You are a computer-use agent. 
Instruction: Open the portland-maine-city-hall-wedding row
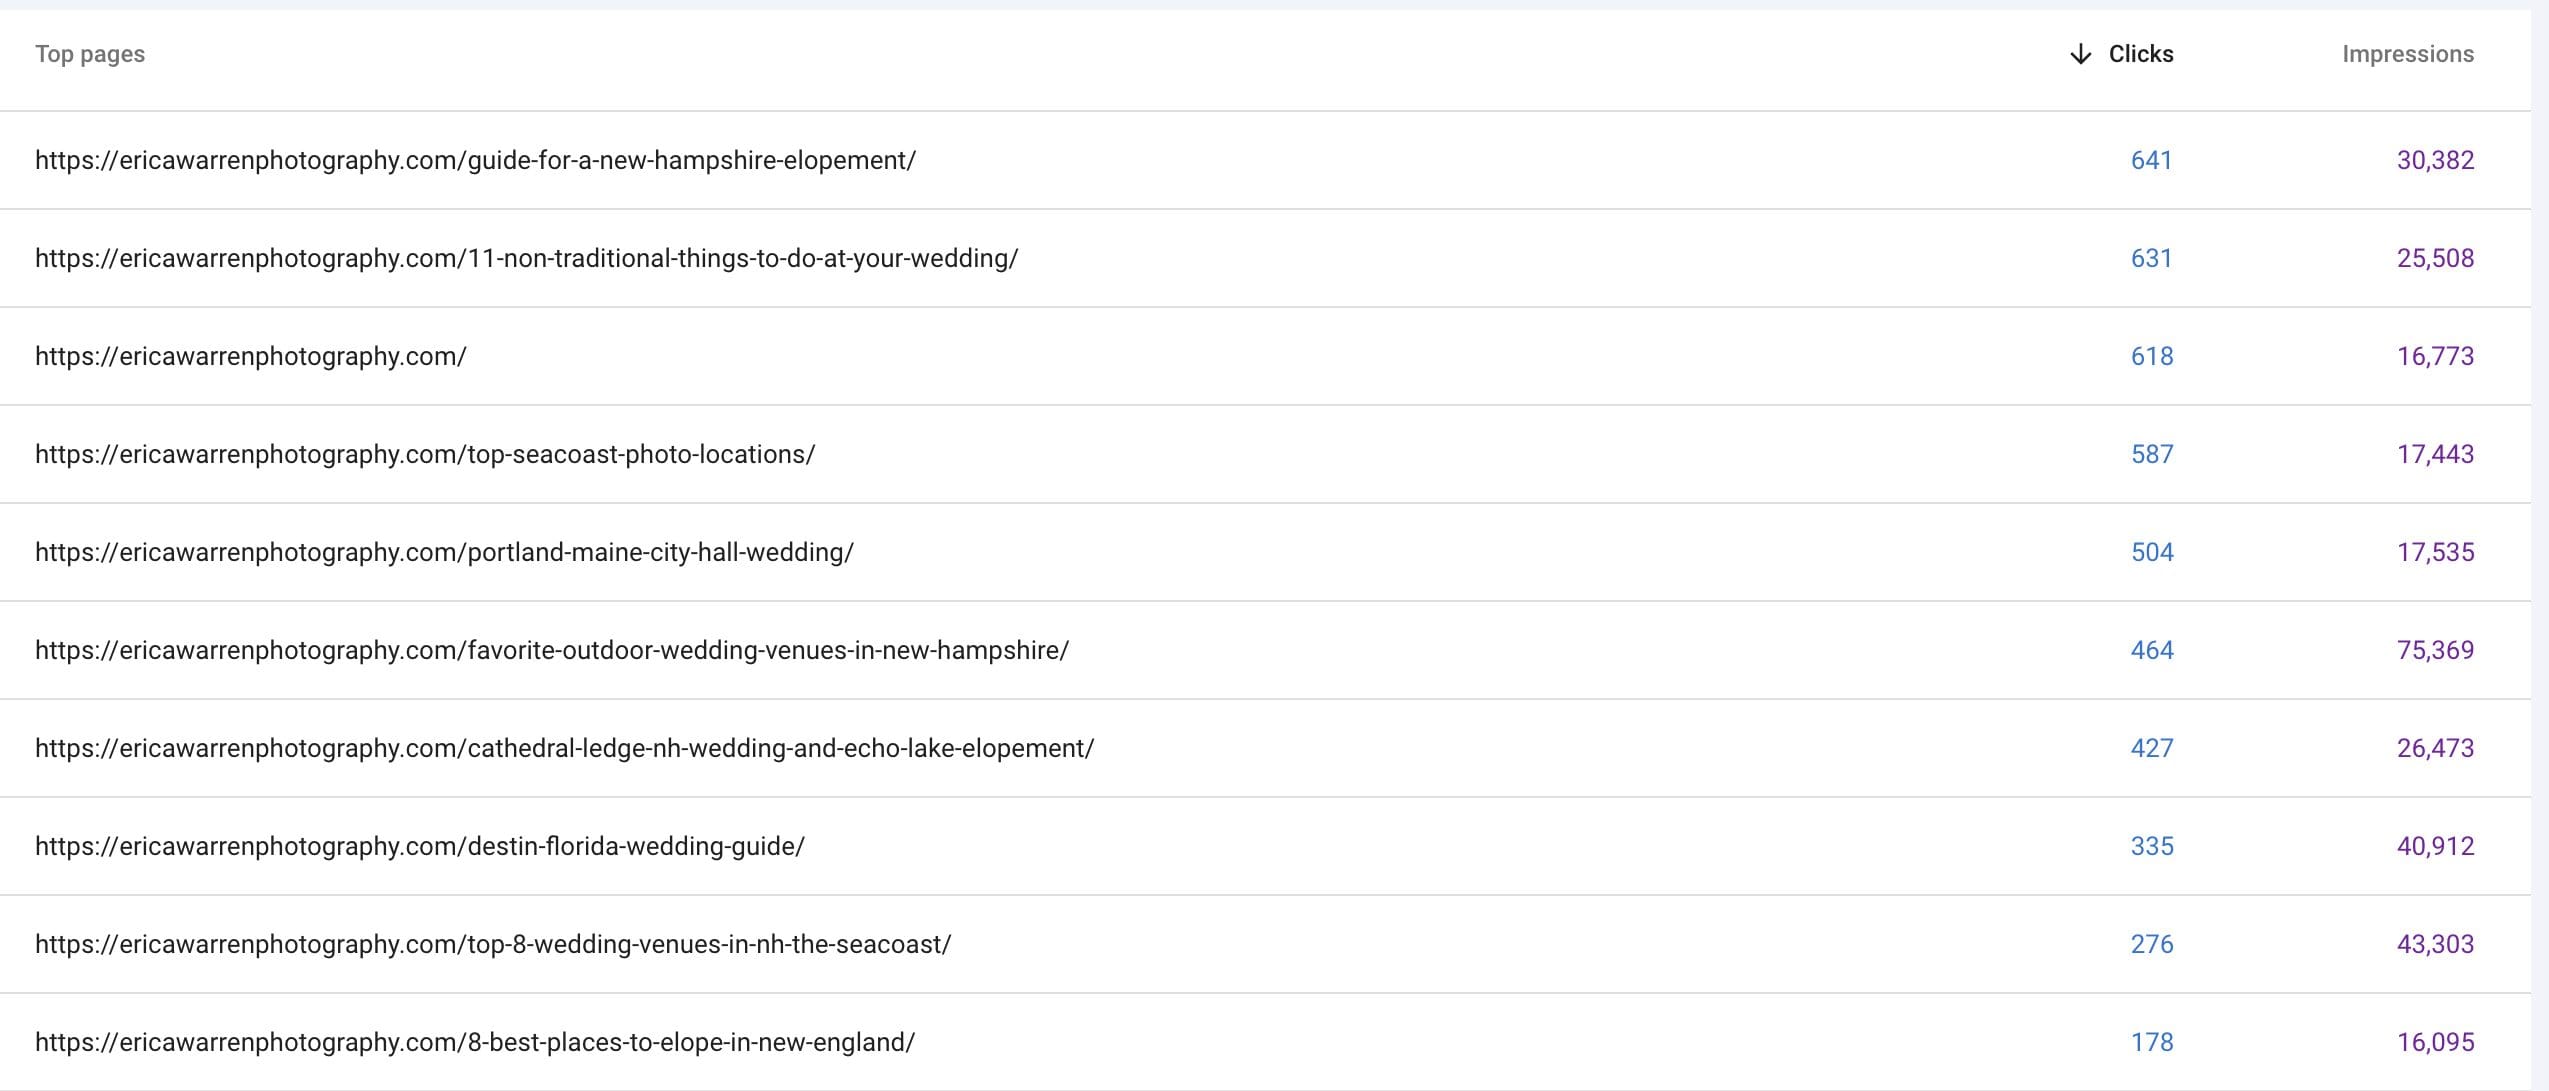coord(444,552)
